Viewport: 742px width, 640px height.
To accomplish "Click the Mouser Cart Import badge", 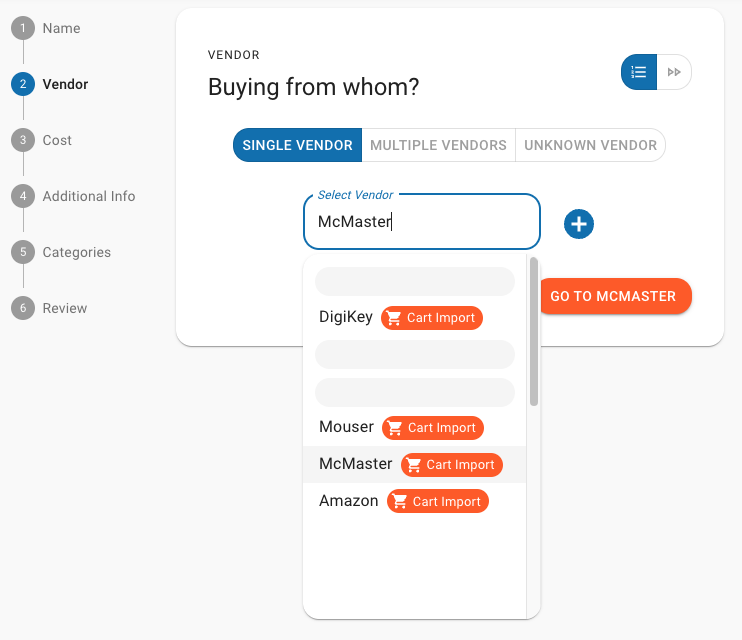I will tap(433, 428).
